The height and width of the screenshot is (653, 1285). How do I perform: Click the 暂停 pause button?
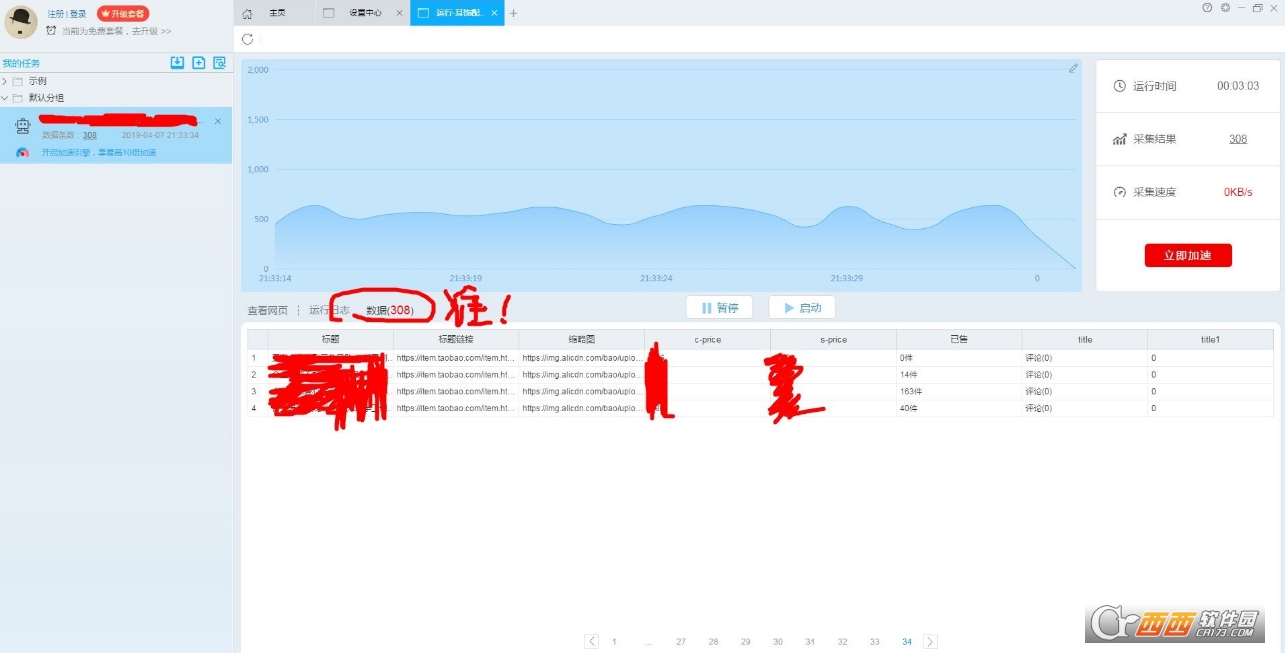(719, 308)
